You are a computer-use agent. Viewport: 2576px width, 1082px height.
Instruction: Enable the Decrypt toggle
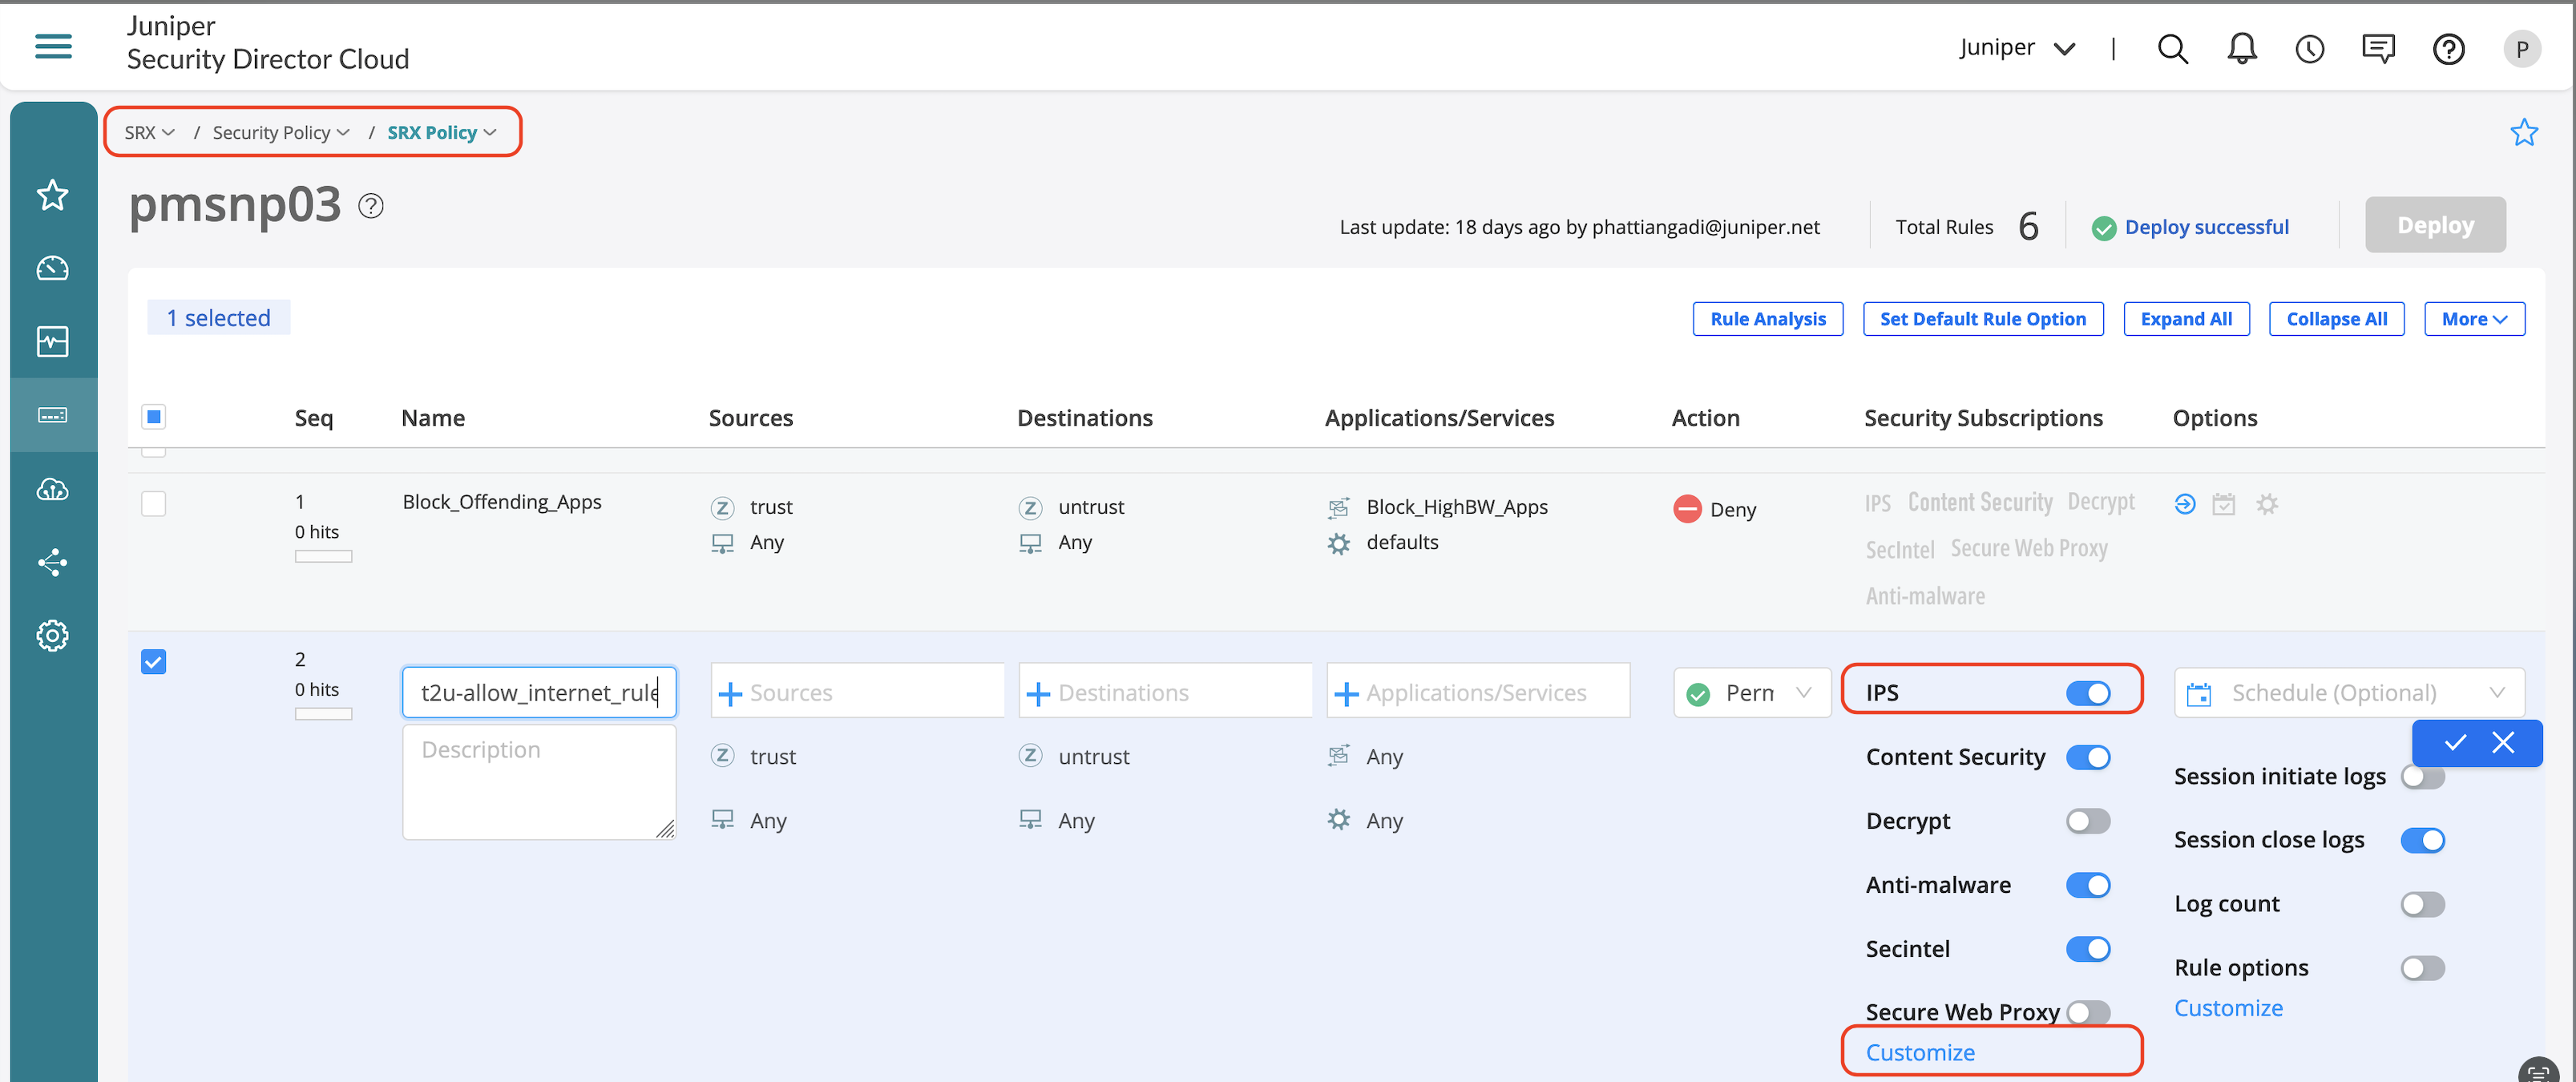pos(2088,821)
